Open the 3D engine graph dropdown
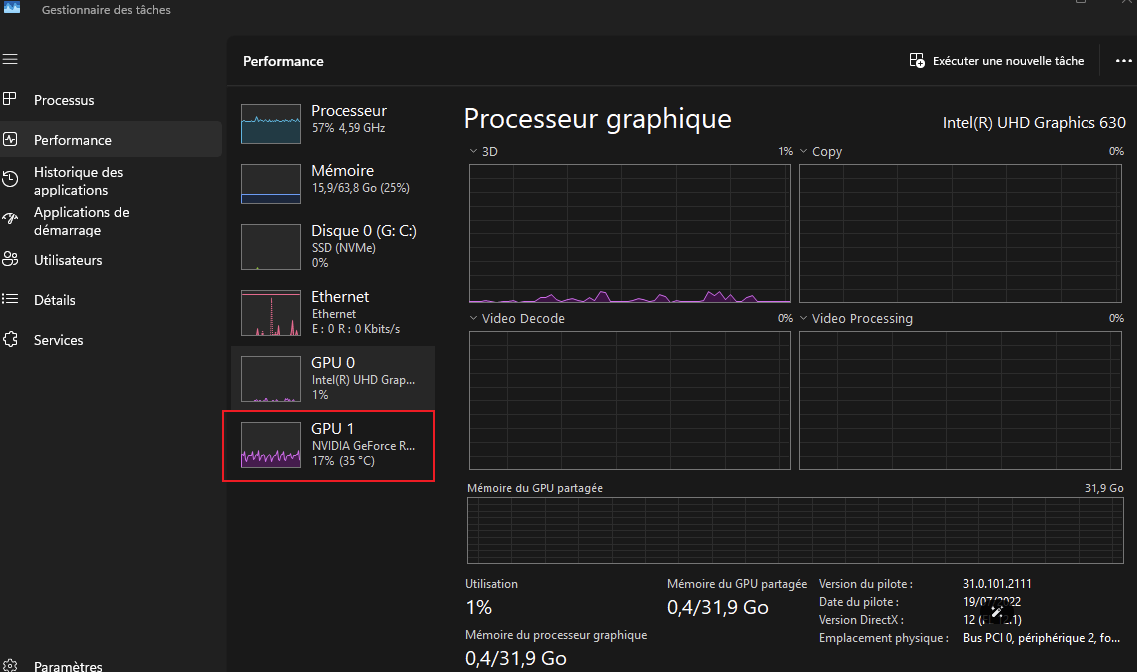 click(474, 152)
